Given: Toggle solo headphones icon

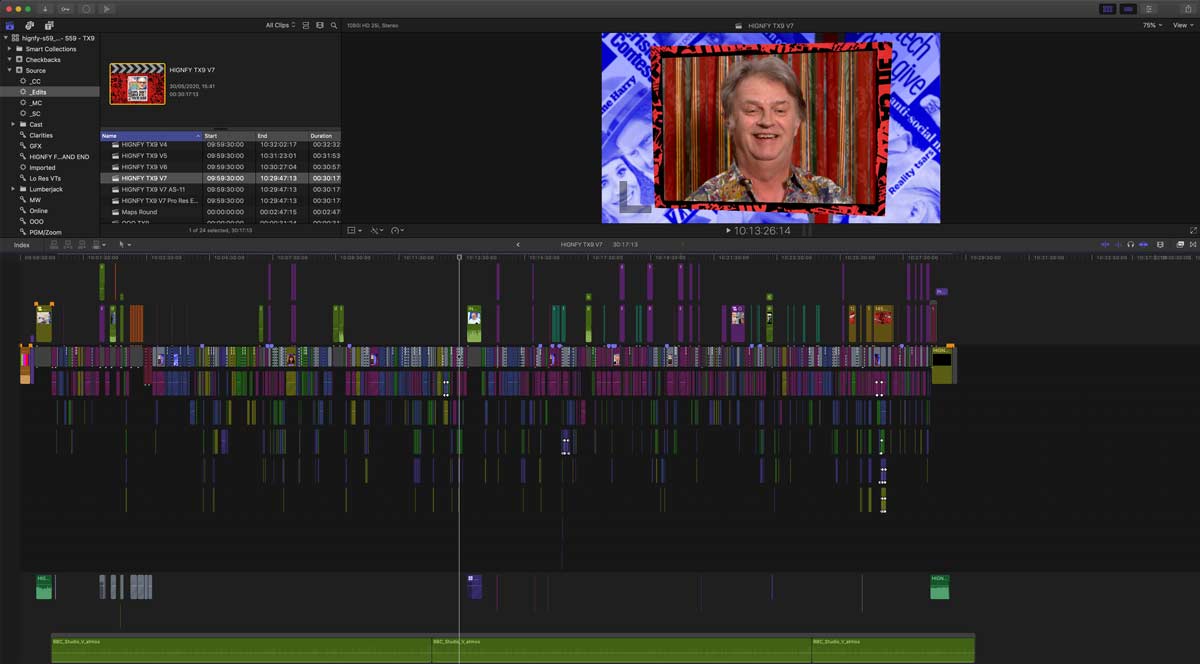Looking at the screenshot, I should [1130, 244].
